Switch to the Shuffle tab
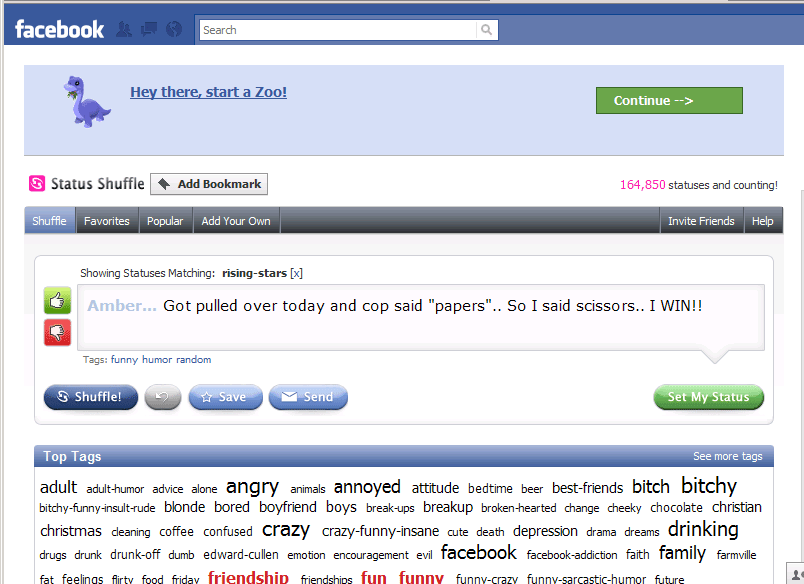 coord(49,221)
